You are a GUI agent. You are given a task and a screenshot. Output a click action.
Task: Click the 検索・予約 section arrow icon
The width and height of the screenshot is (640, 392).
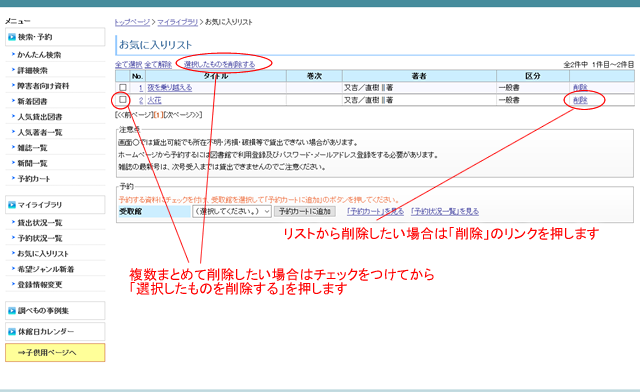pos(12,37)
